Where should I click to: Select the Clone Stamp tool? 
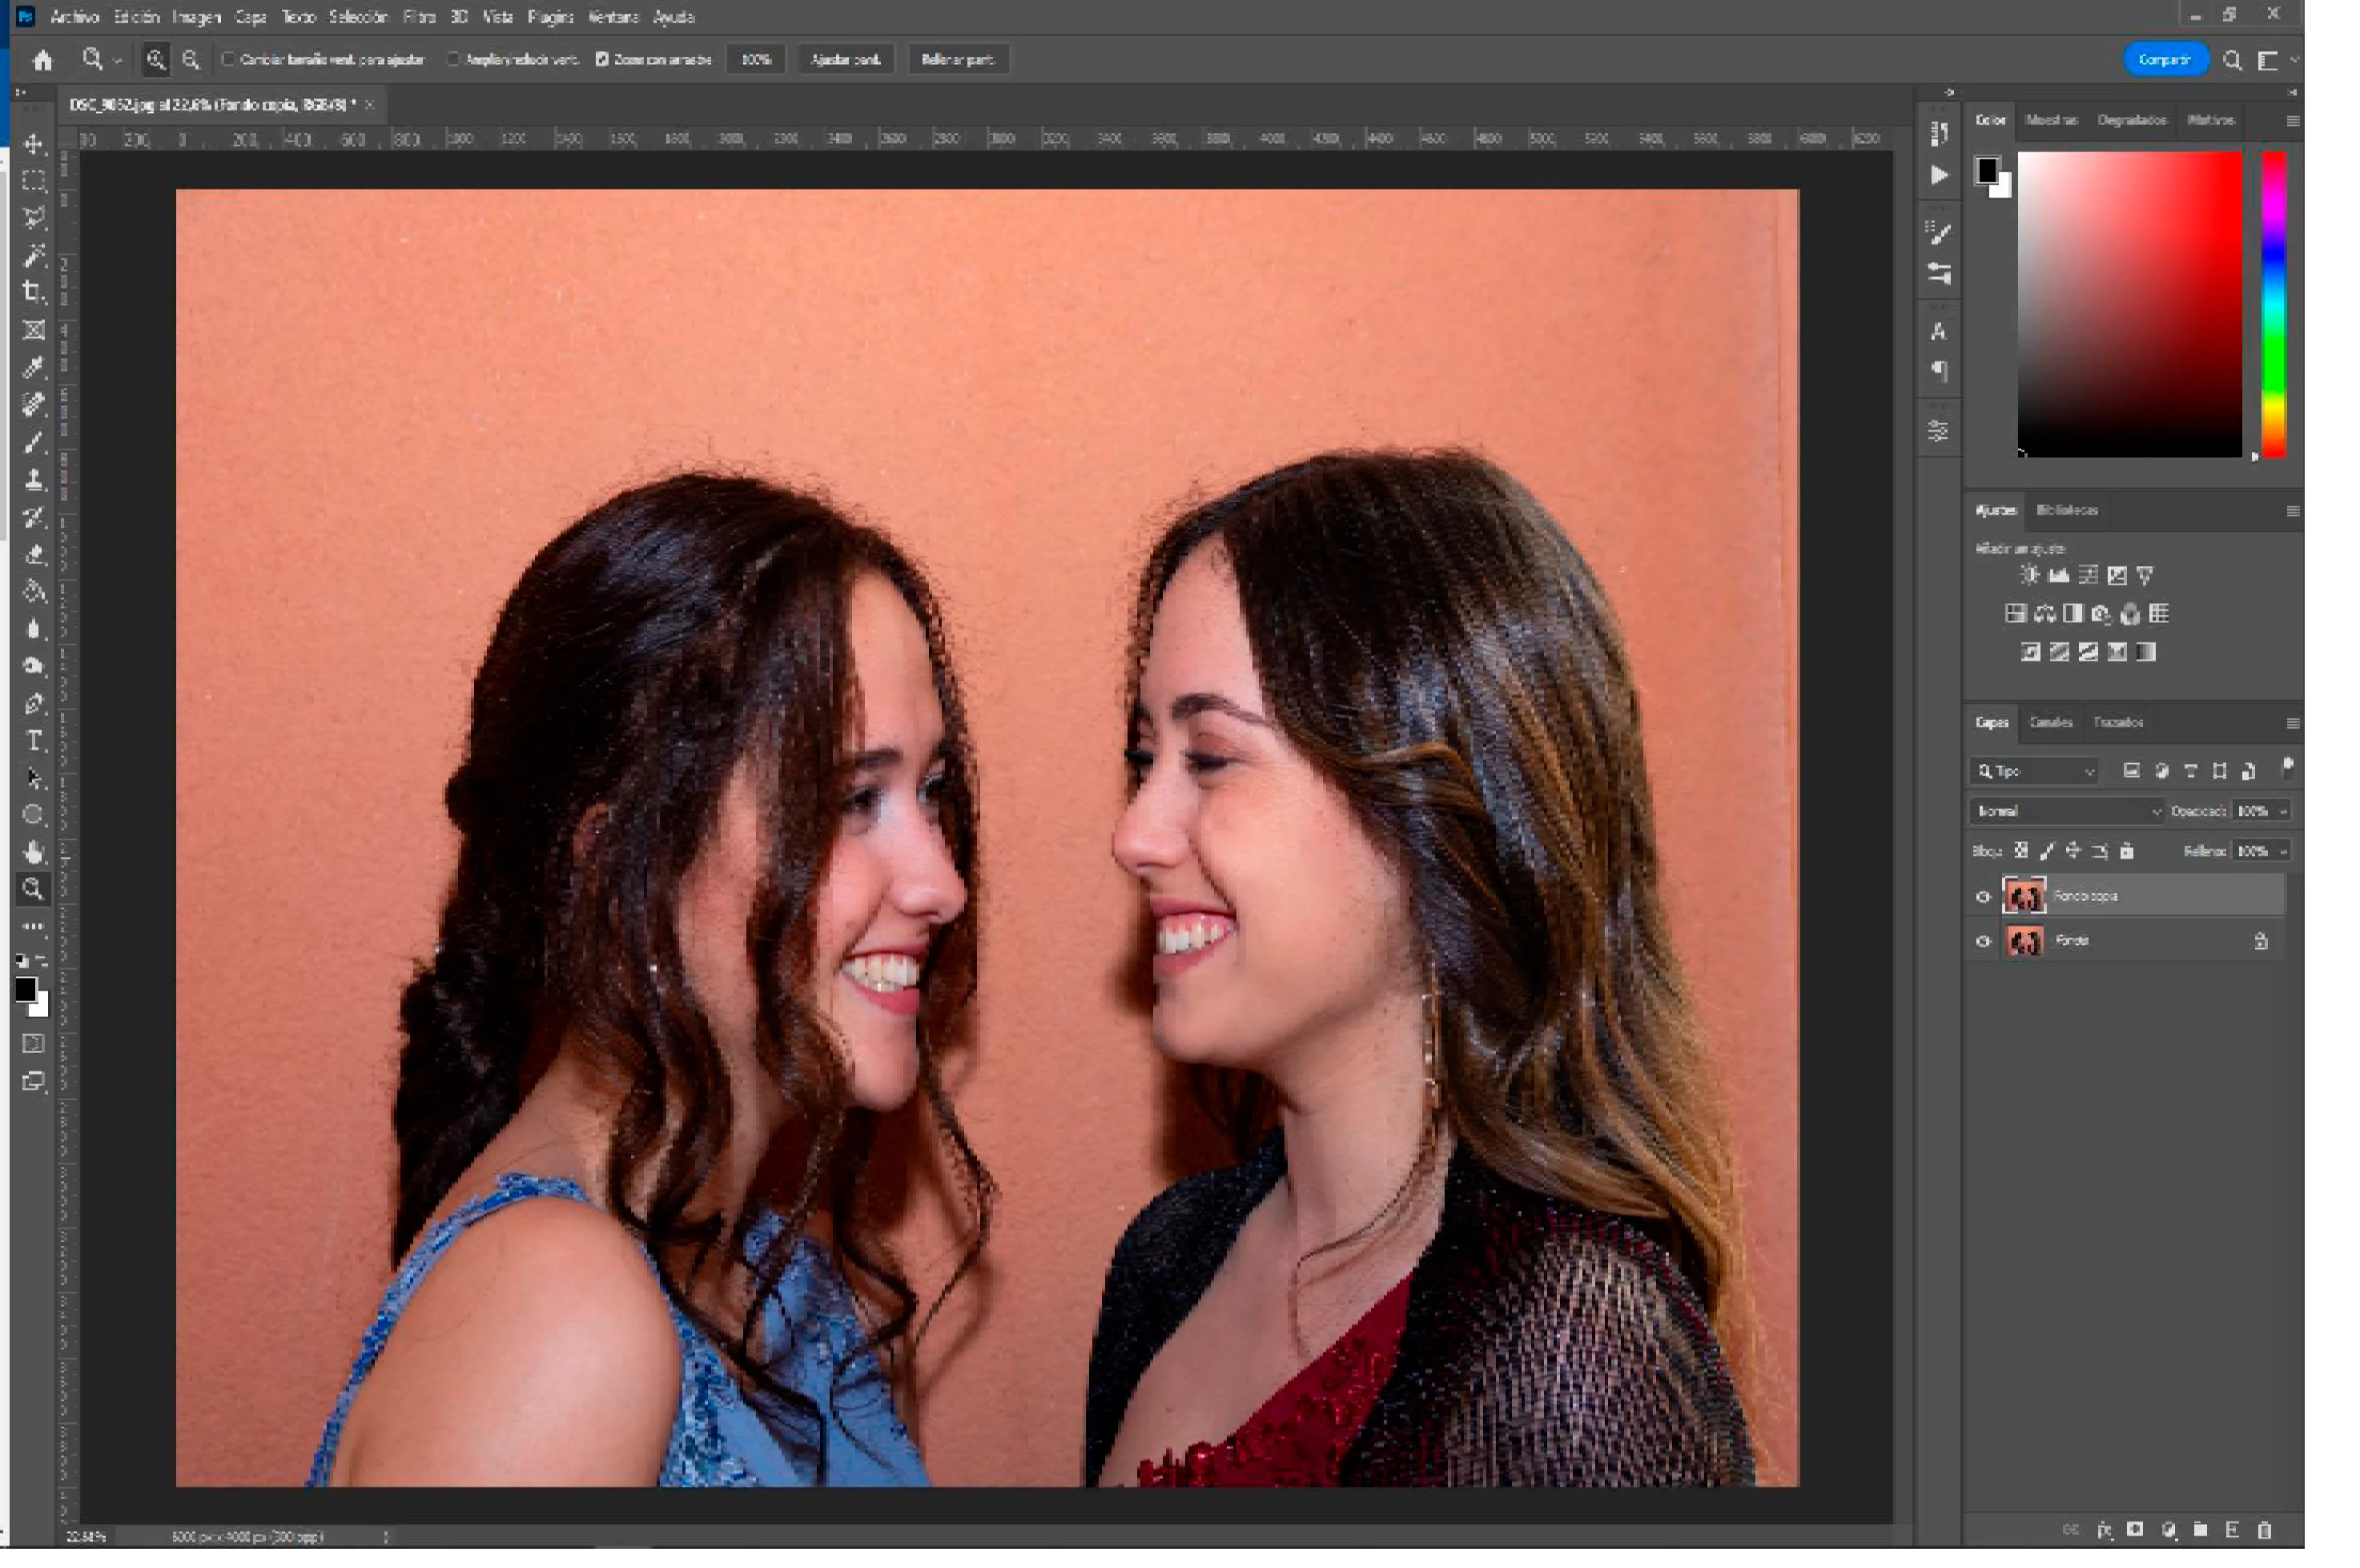click(34, 481)
